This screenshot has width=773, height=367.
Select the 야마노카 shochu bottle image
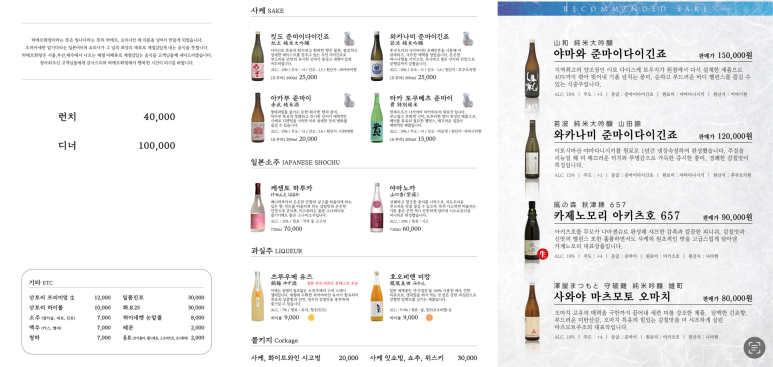(x=377, y=207)
